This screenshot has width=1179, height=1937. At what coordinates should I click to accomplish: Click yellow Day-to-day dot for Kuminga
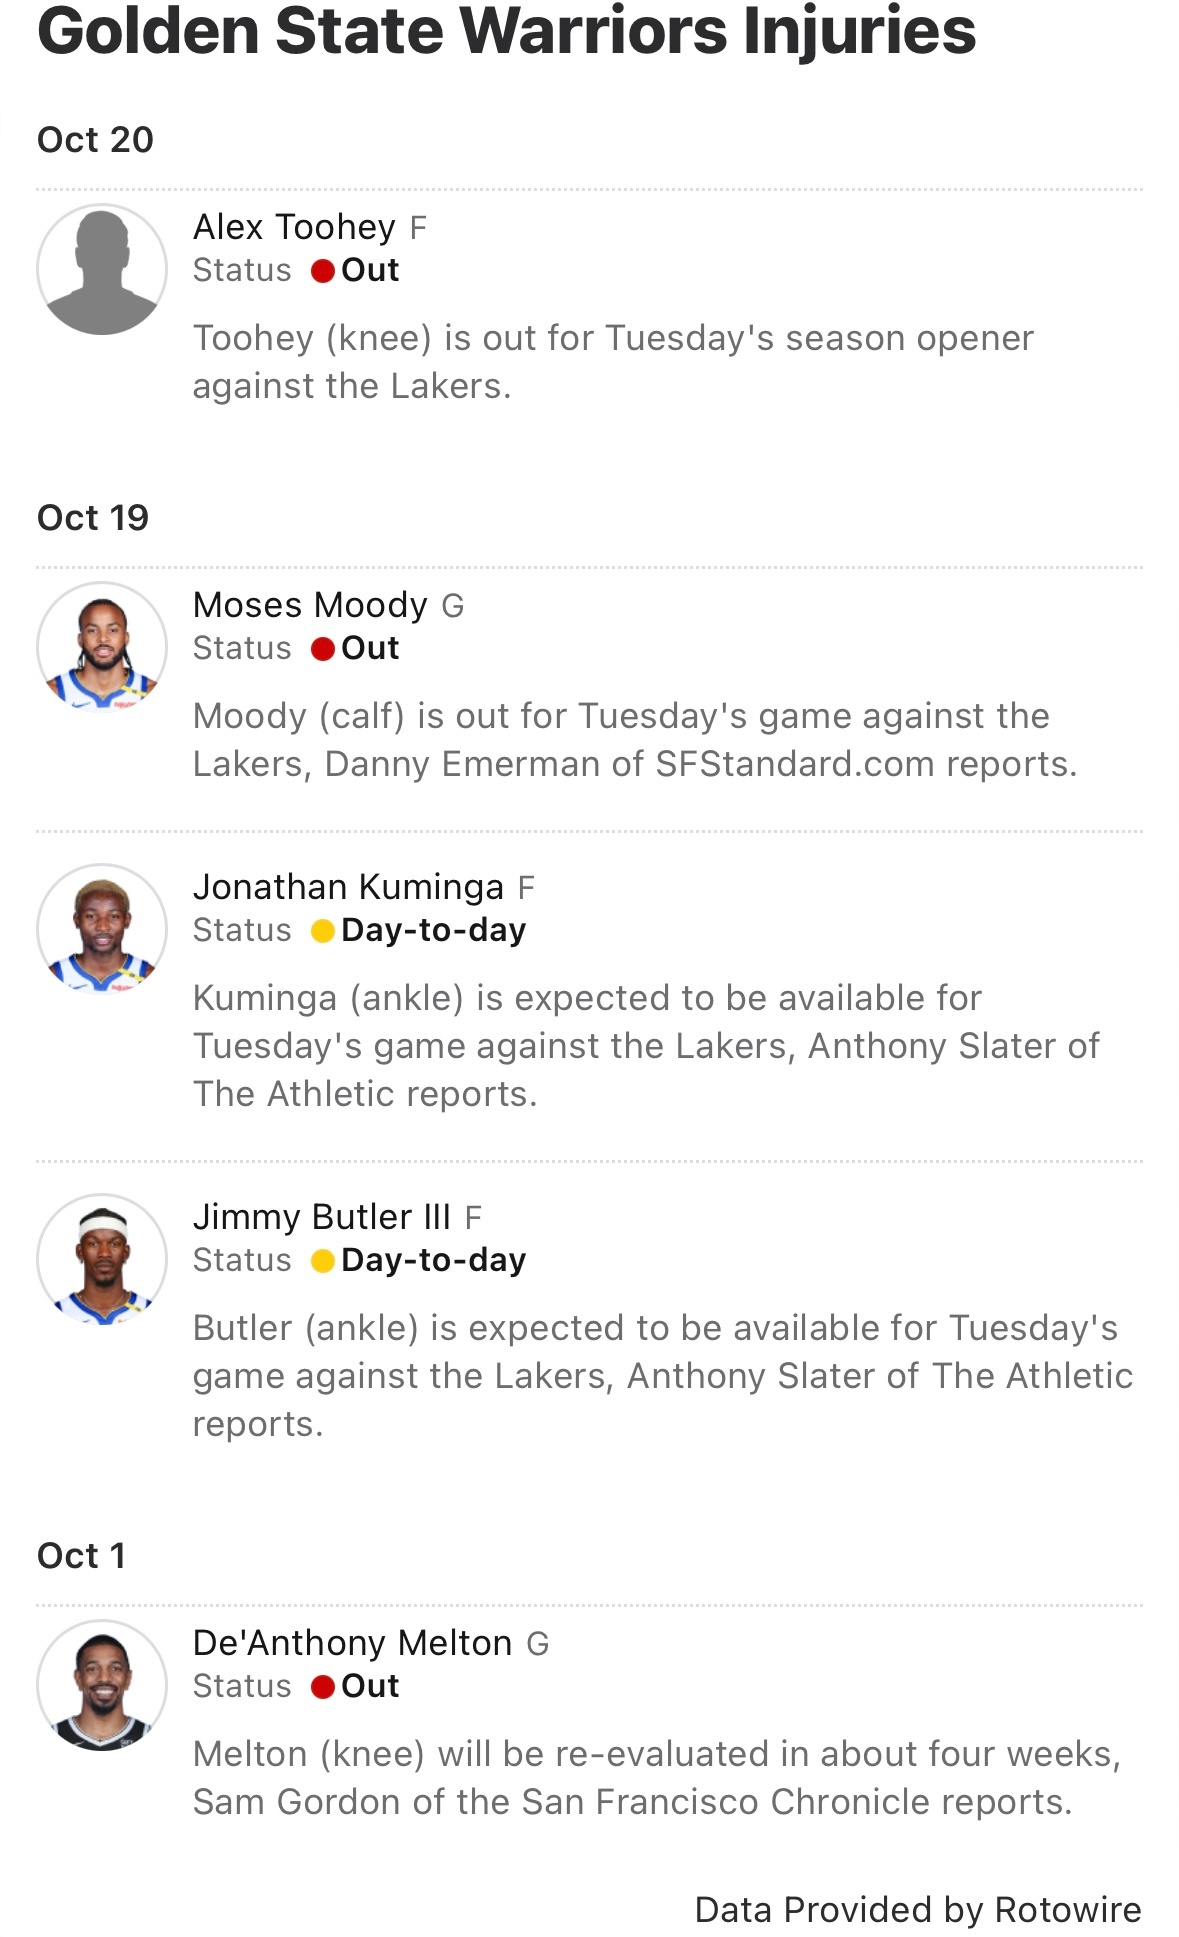[x=322, y=931]
